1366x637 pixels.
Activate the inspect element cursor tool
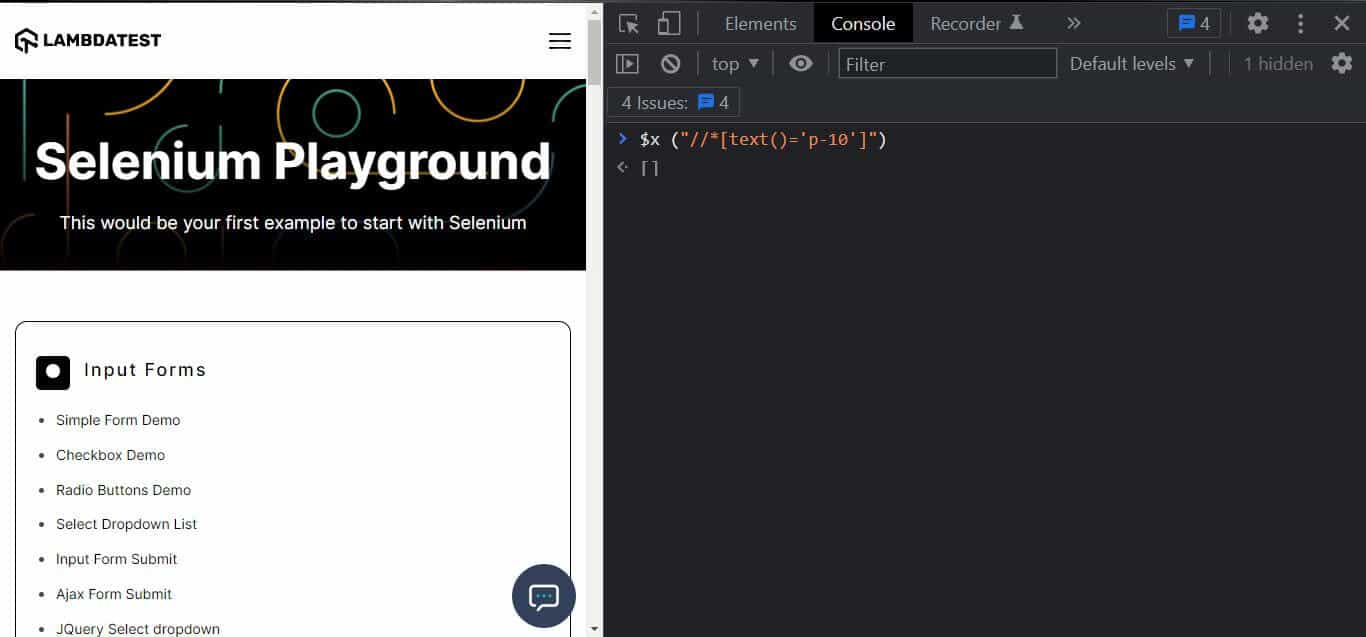(x=628, y=22)
